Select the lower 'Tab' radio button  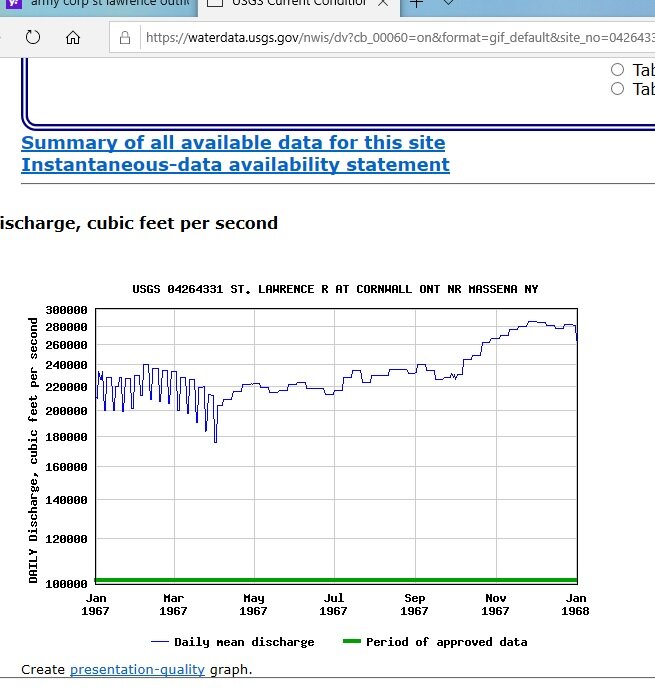(x=617, y=89)
